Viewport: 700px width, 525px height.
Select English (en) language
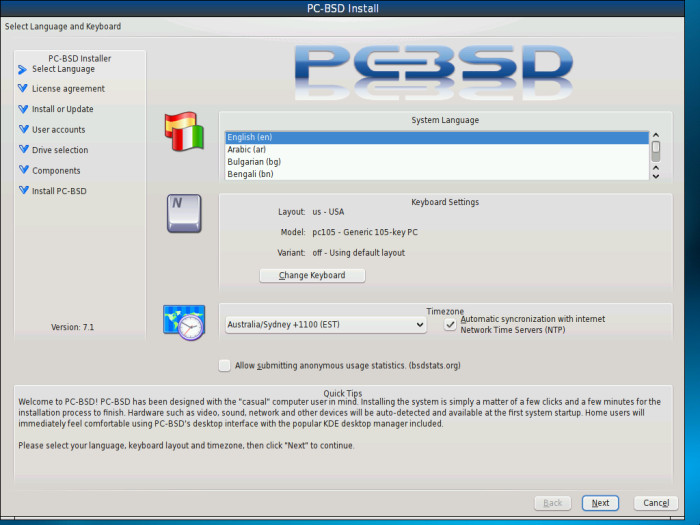click(x=437, y=137)
